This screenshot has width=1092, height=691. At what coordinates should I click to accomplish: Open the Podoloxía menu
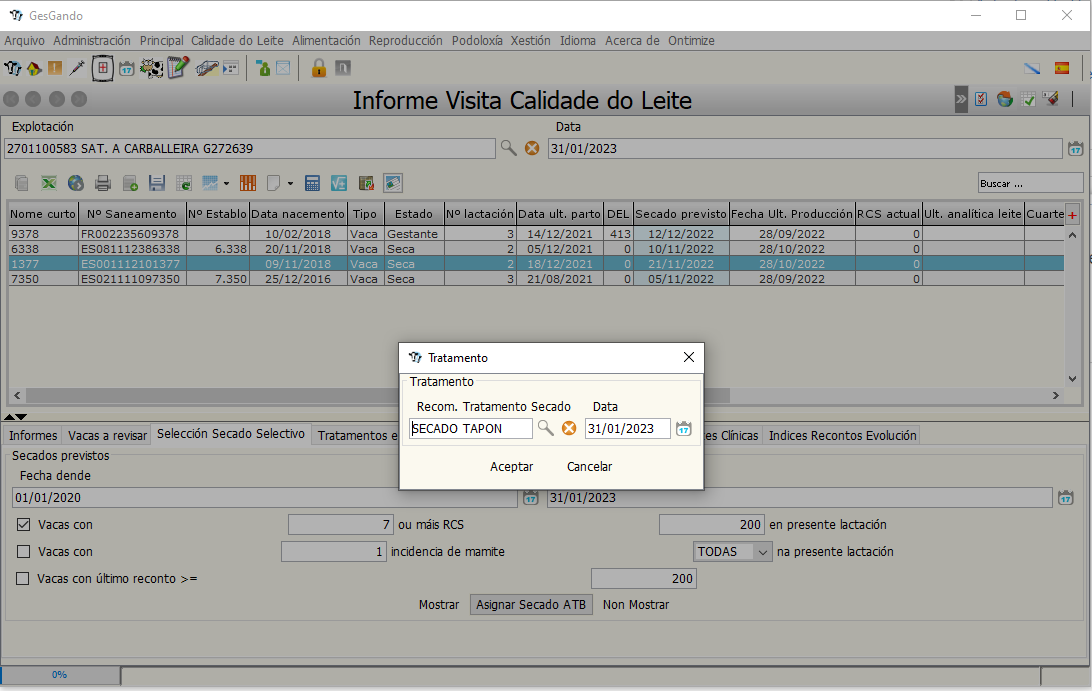tap(477, 40)
